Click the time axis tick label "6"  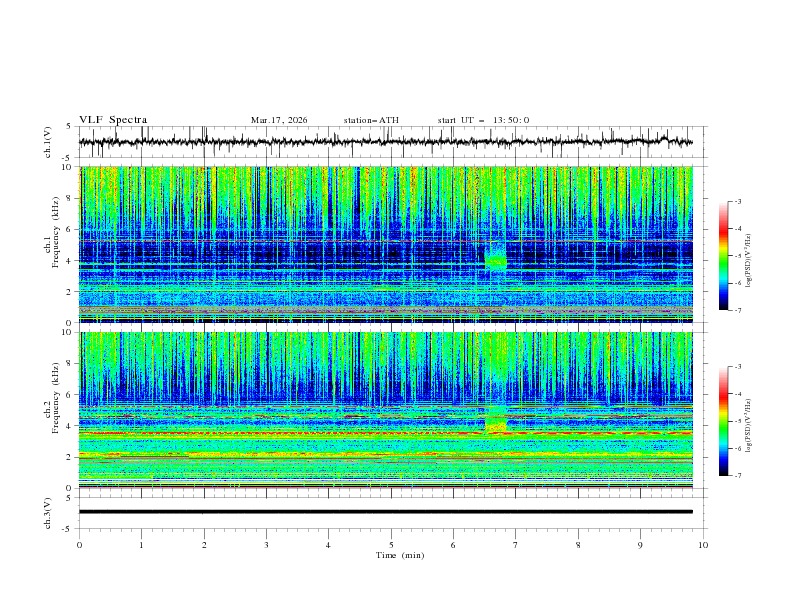[x=453, y=545]
